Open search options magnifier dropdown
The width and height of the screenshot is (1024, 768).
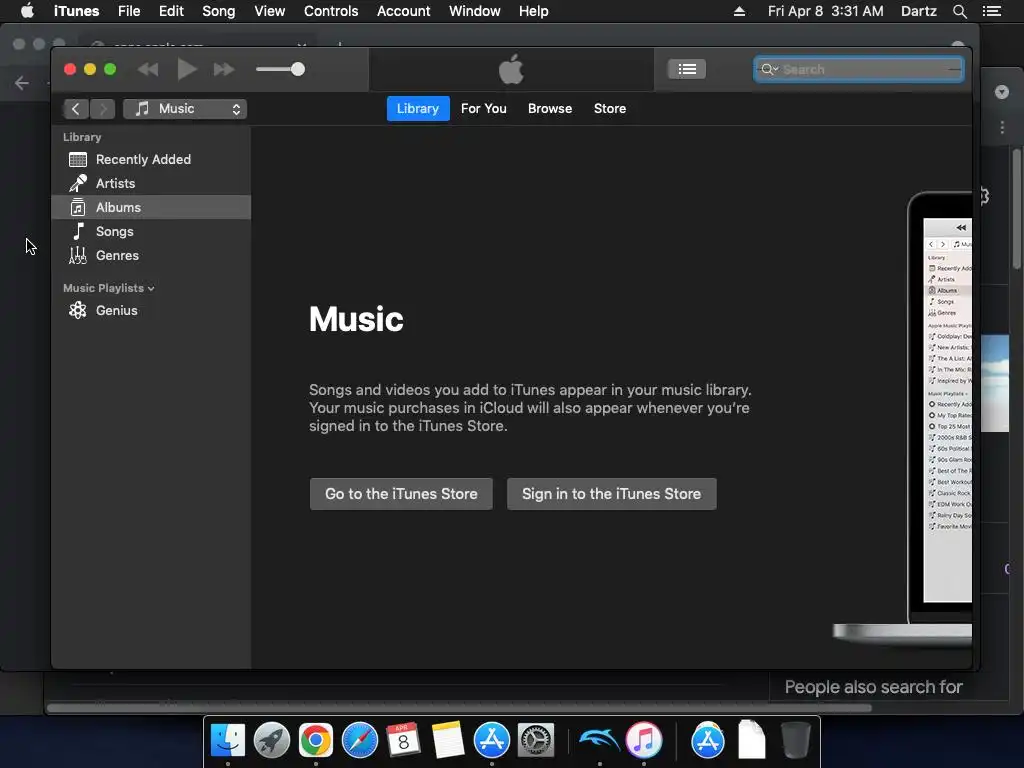(x=769, y=69)
